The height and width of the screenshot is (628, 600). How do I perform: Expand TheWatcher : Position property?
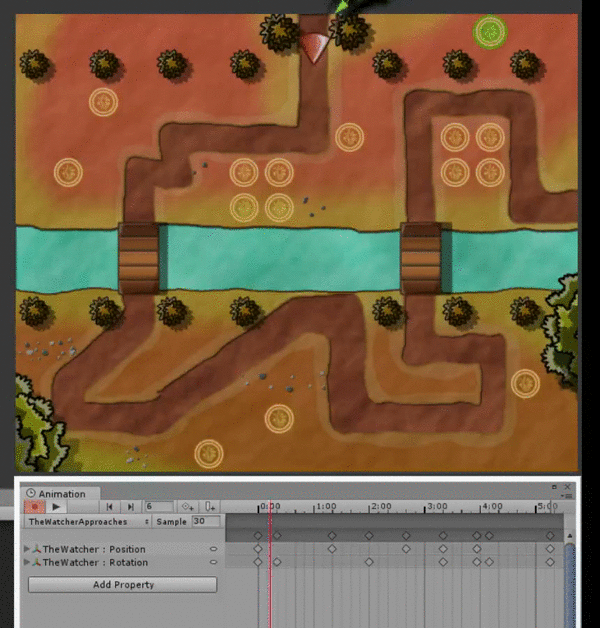(x=27, y=549)
